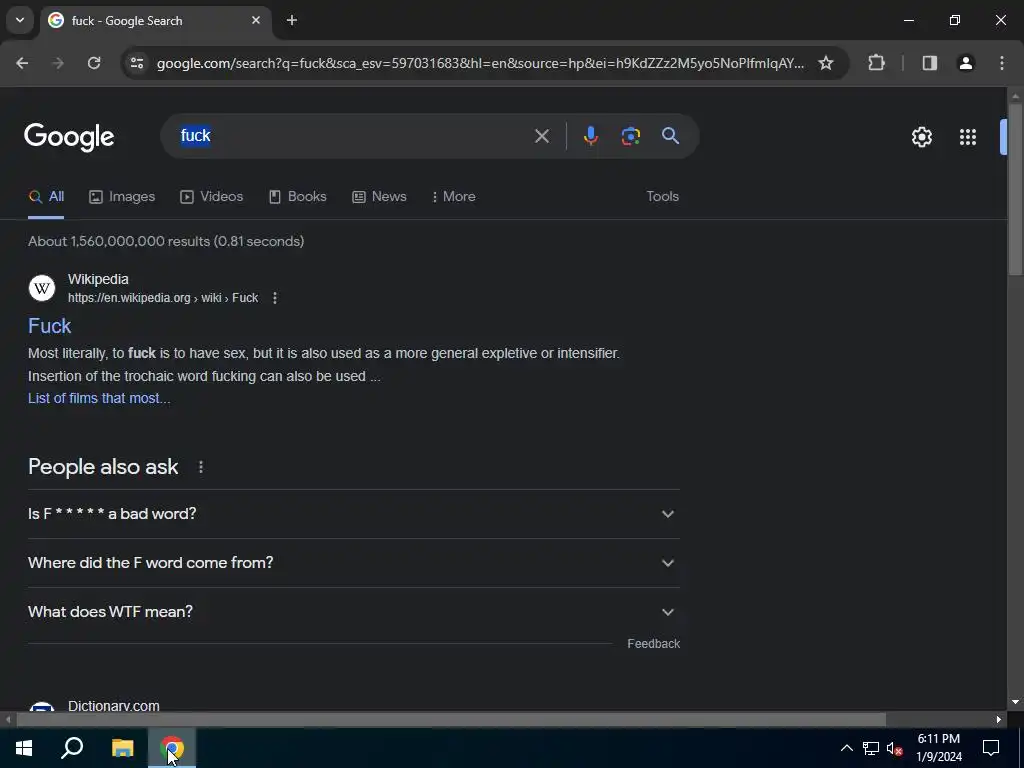Open a new tab with plus button
The height and width of the screenshot is (768, 1024).
tap(292, 20)
